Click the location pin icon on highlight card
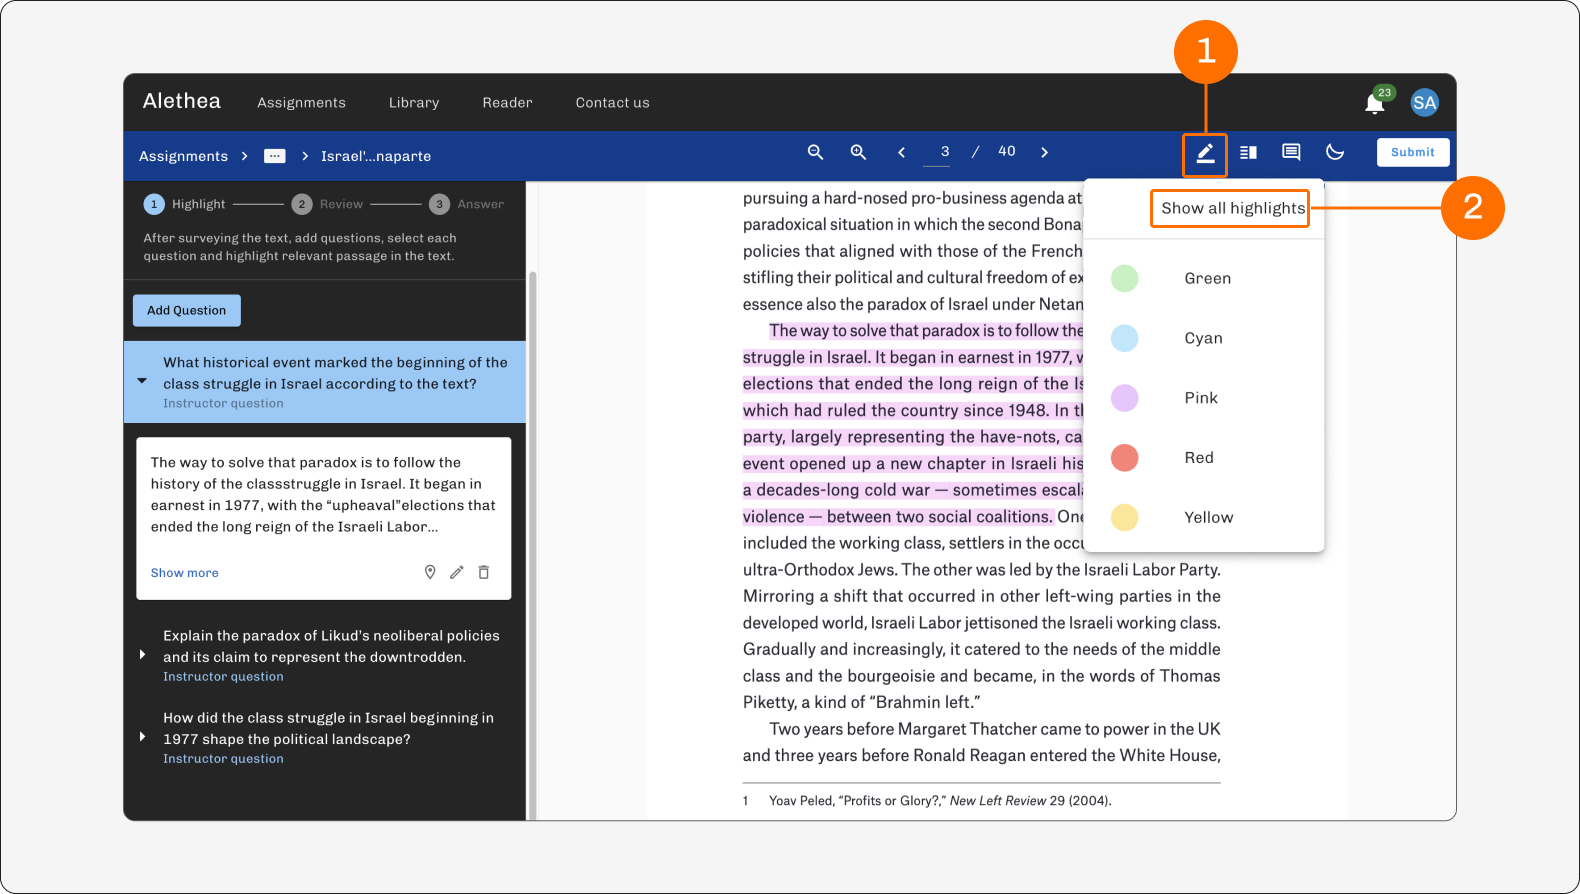 (430, 572)
